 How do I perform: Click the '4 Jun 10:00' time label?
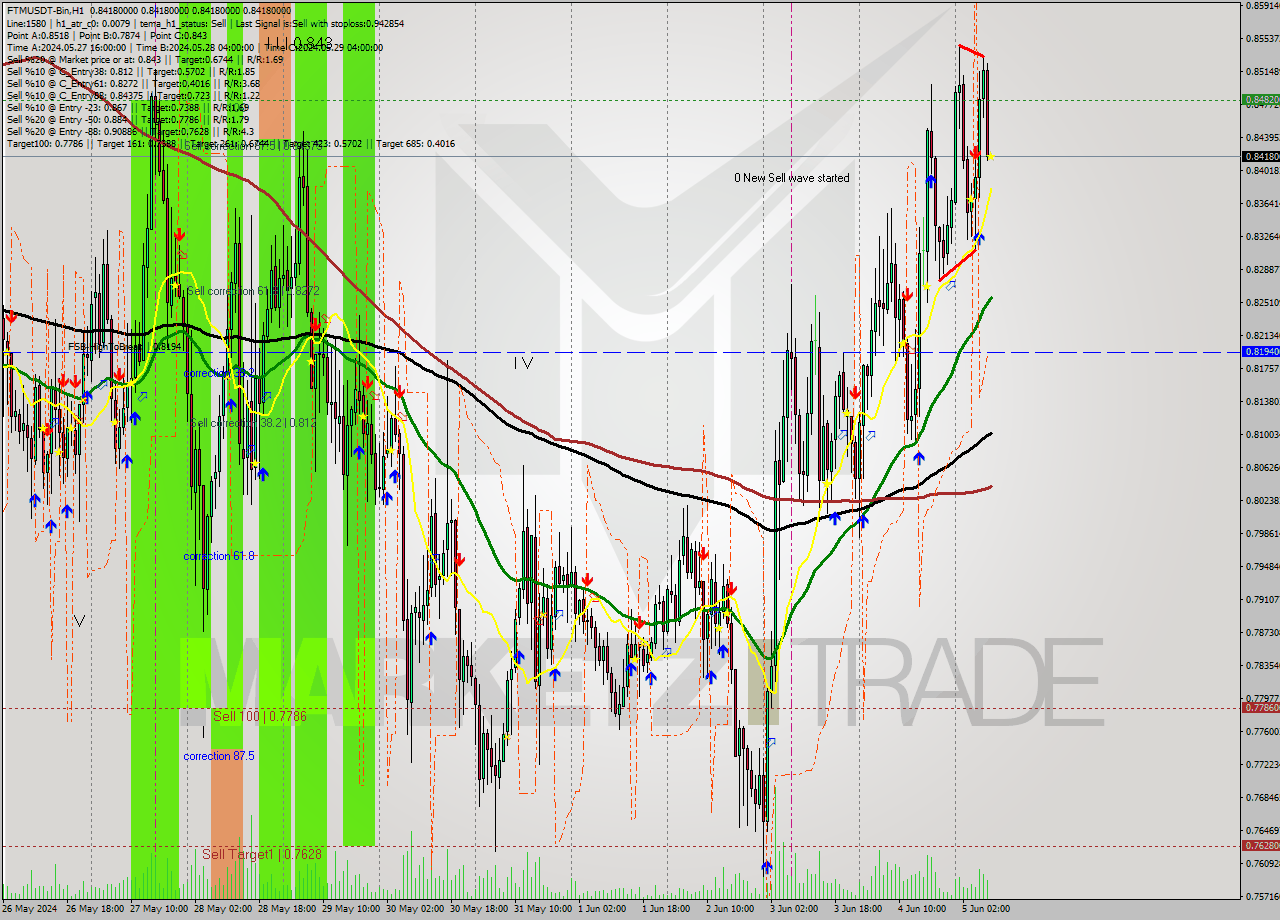[x=924, y=909]
